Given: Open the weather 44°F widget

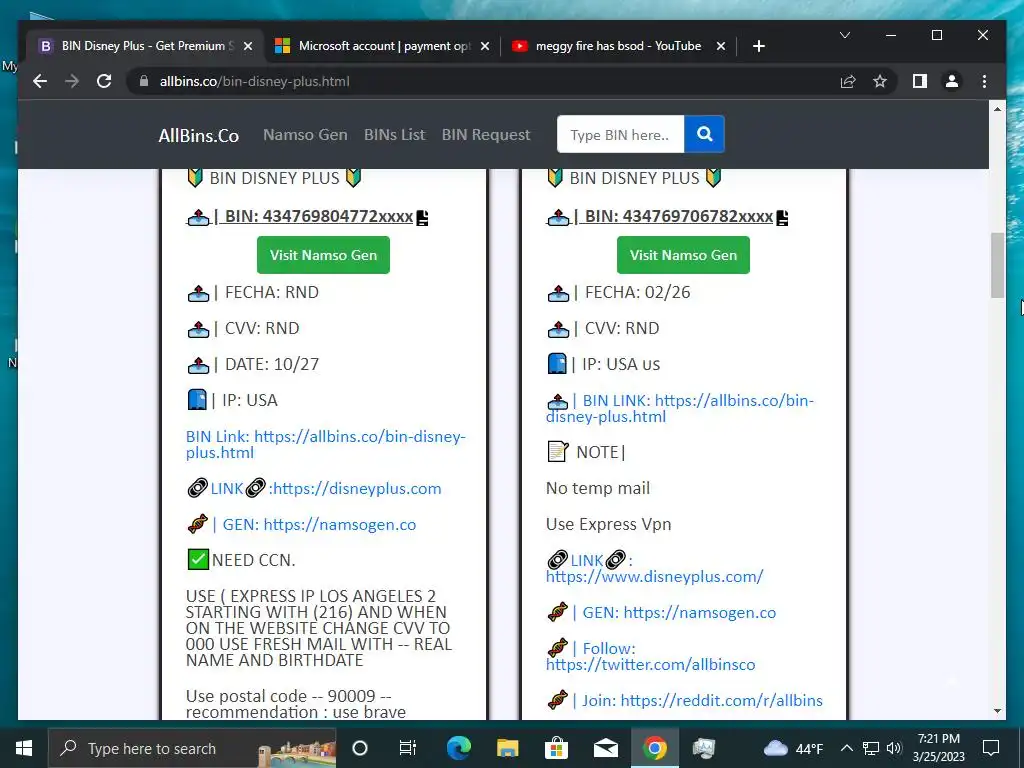Looking at the screenshot, I should pos(793,748).
